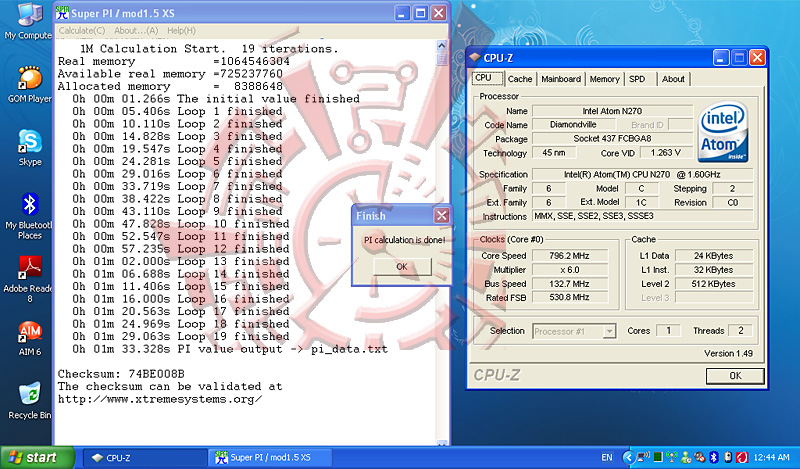Viewport: 800px width, 469px height.
Task: Close the Finish dialog
Action: click(x=442, y=215)
